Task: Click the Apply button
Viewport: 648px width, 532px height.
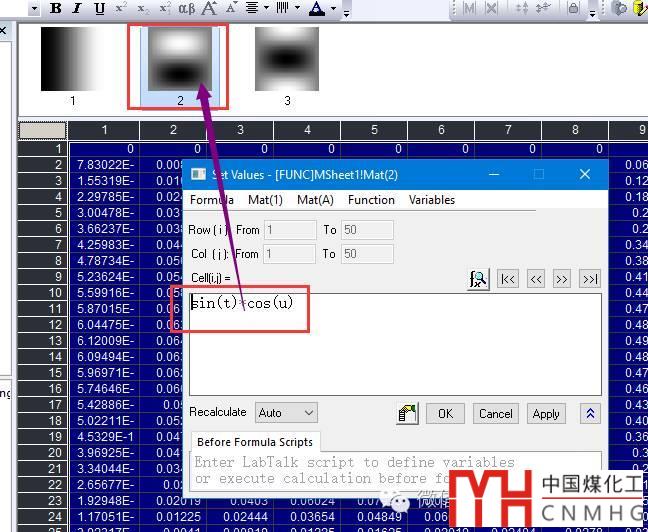Action: 546,414
